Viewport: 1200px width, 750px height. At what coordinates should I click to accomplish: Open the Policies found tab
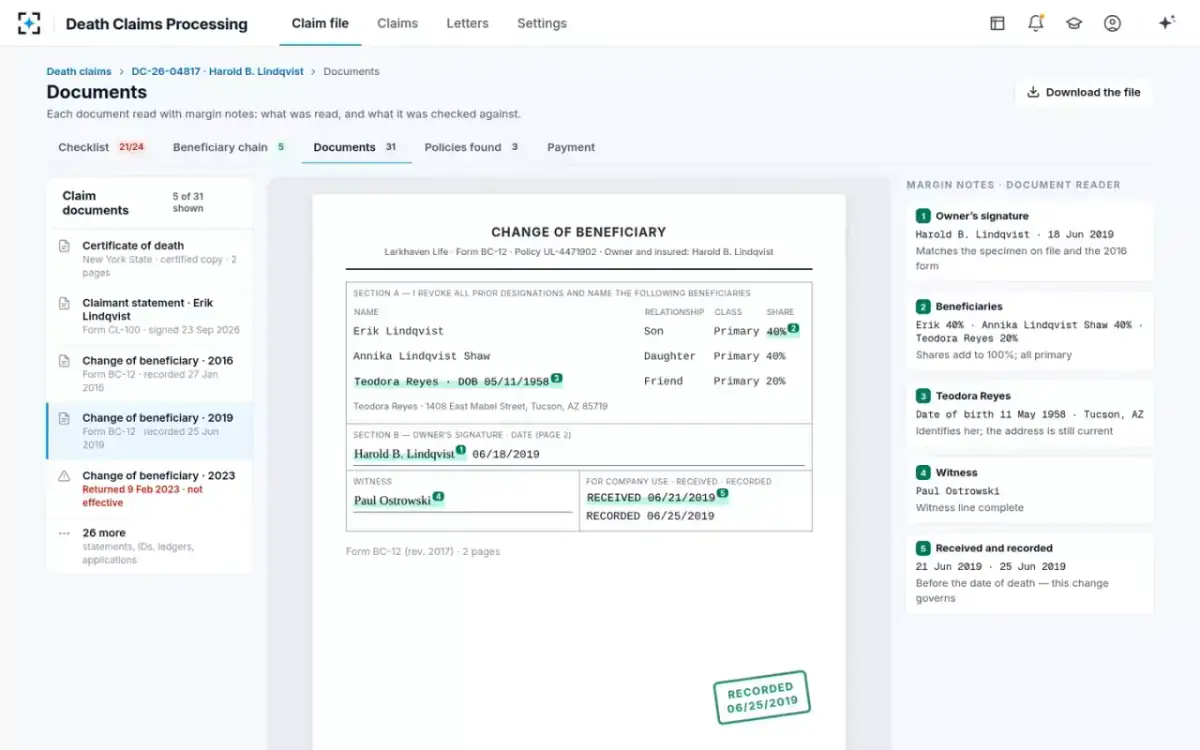[x=472, y=147]
